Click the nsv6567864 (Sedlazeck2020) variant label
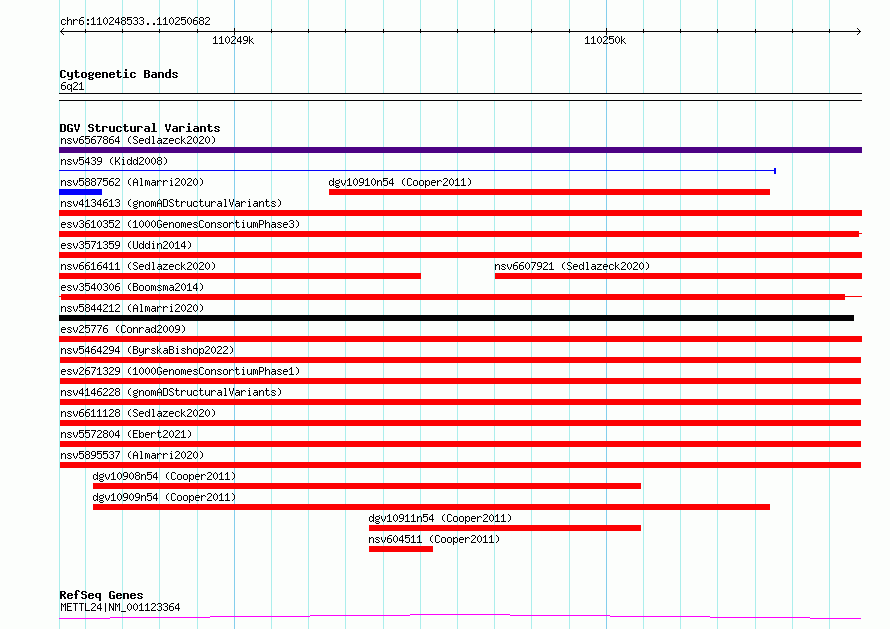Image resolution: width=890 pixels, height=629 pixels. point(137,141)
